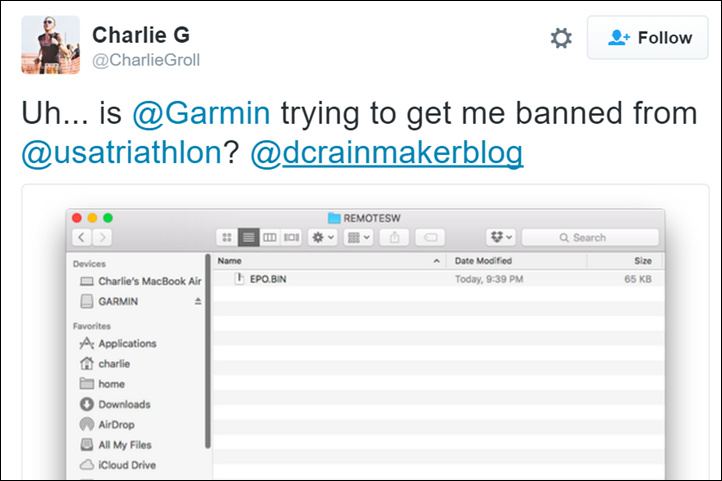Click the @CharlieGroll handle
The height and width of the screenshot is (481, 722).
coord(146,60)
